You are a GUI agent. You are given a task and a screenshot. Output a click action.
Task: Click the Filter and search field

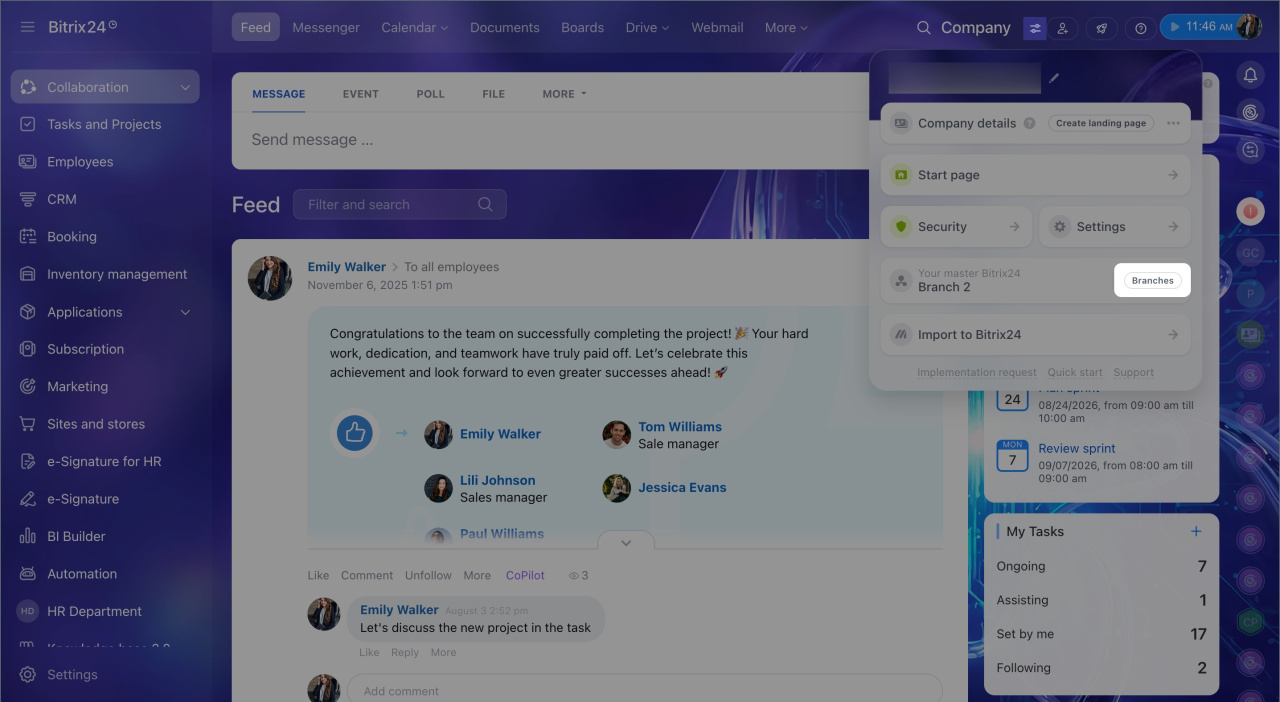click(399, 204)
